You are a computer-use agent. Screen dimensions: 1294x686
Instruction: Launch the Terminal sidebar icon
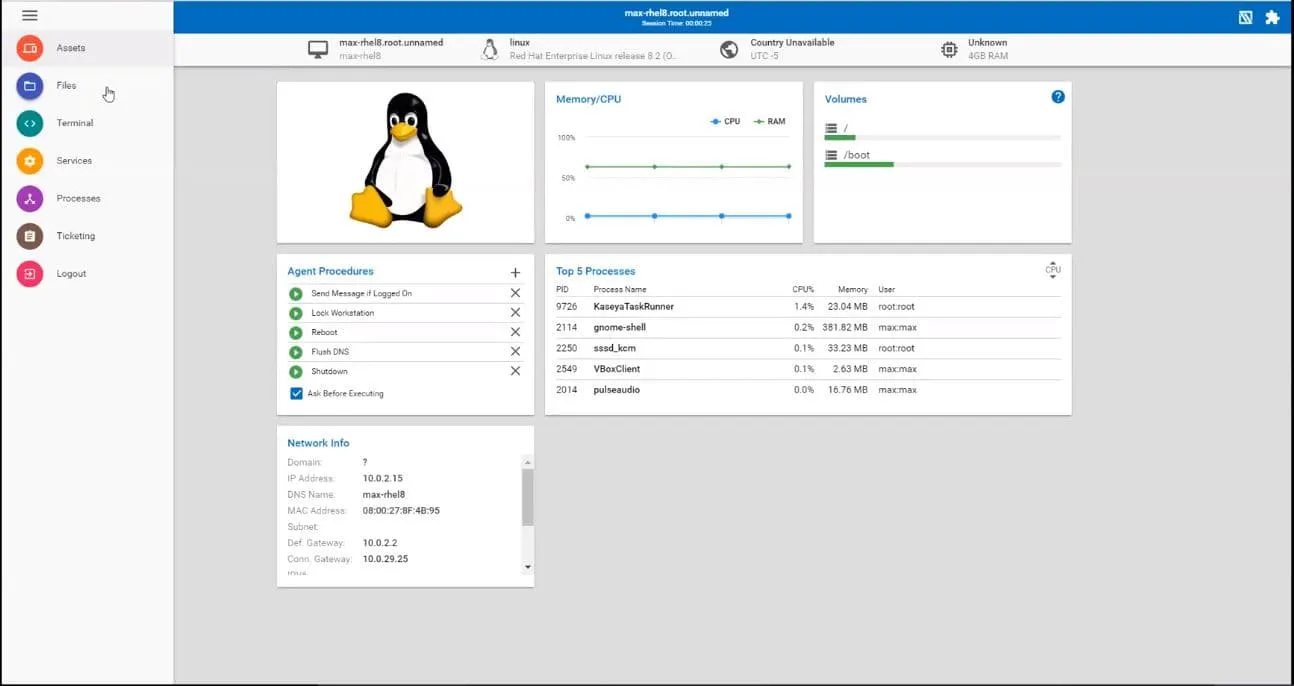point(30,123)
